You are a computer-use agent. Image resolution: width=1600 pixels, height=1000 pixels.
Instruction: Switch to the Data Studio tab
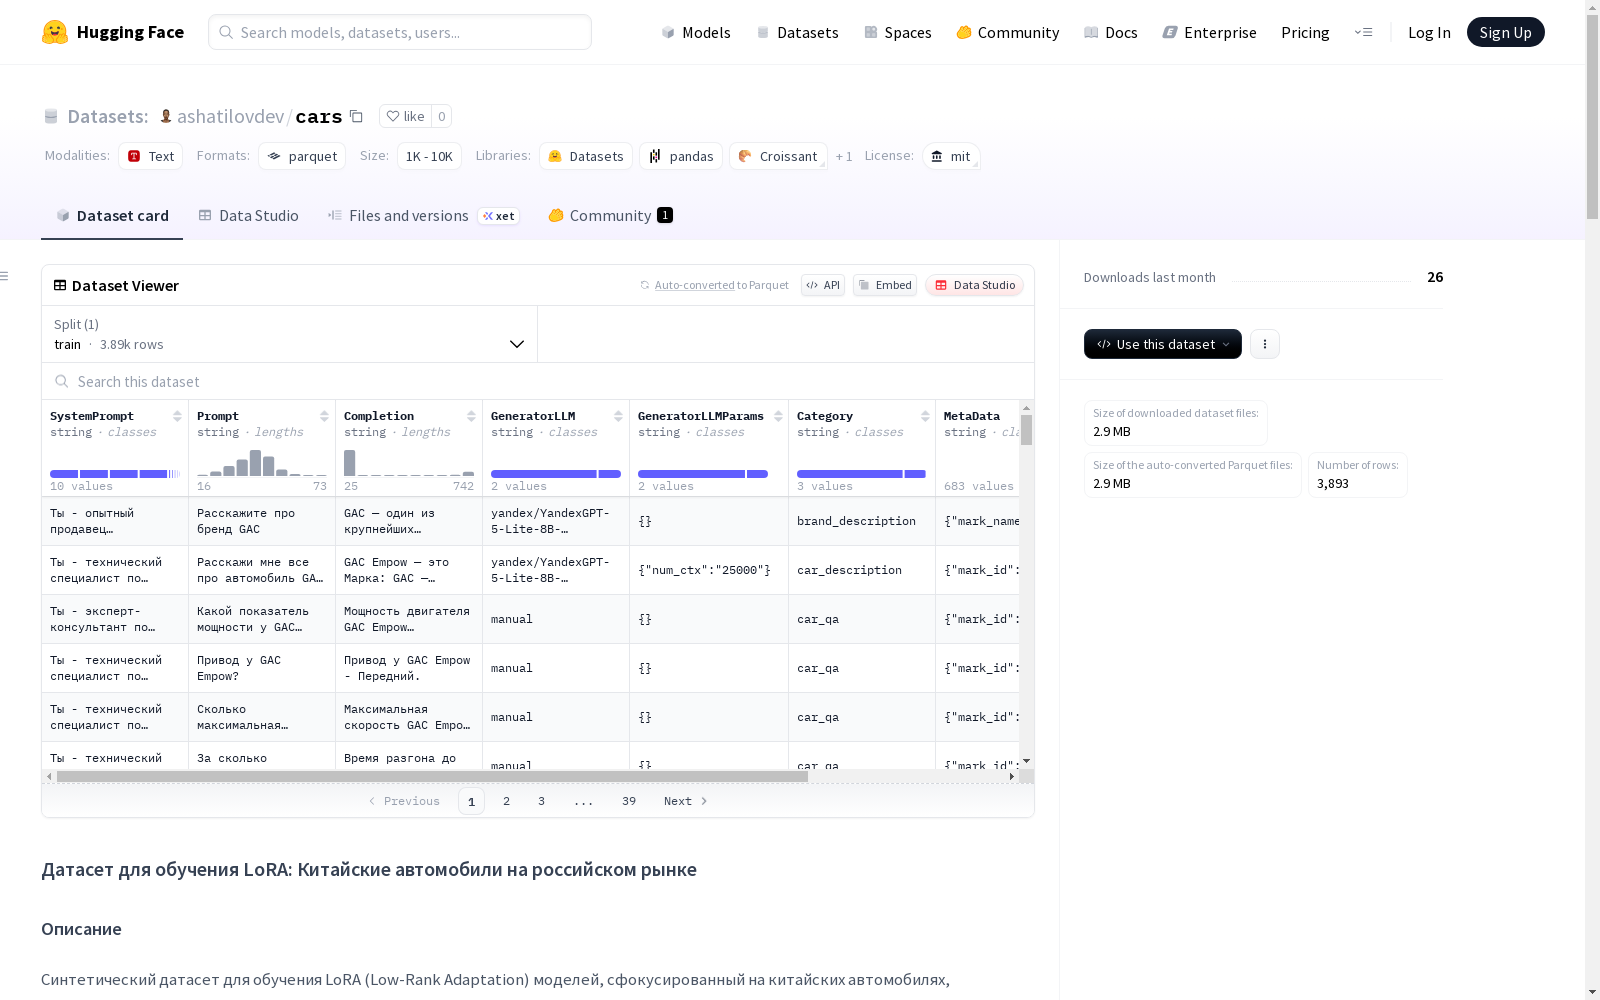(248, 216)
